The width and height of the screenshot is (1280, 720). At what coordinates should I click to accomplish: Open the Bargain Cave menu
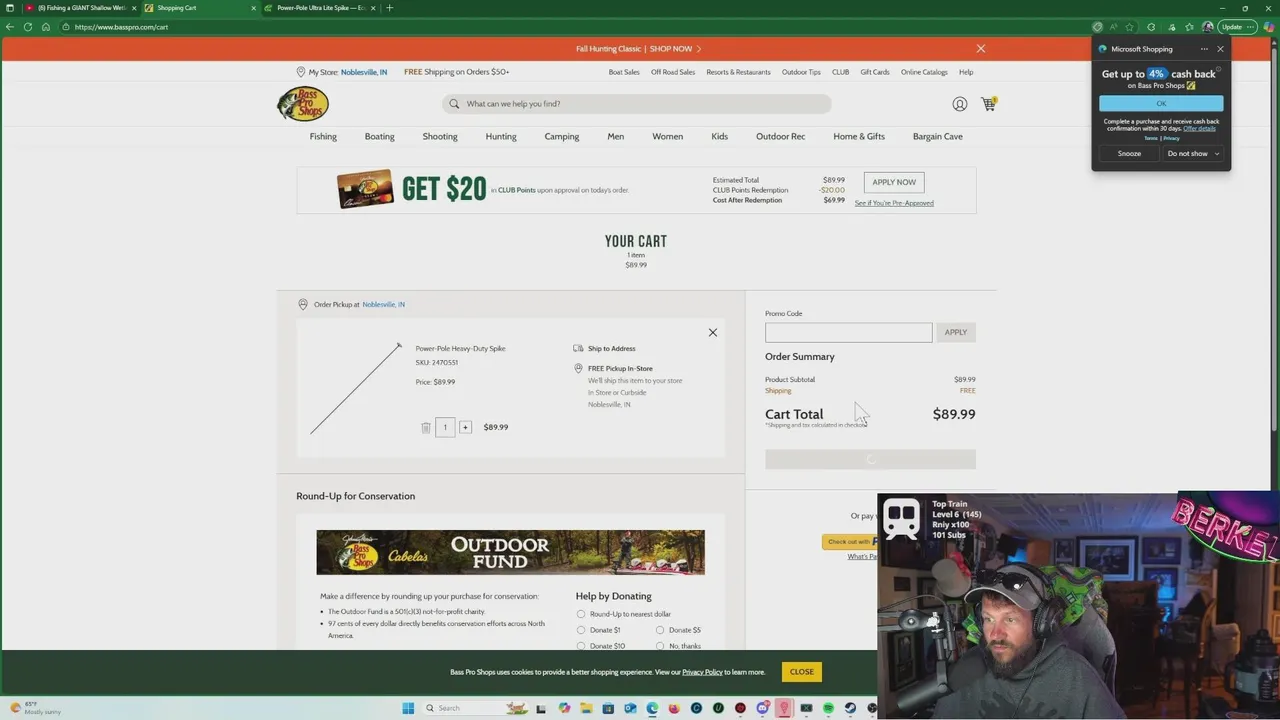coord(938,136)
